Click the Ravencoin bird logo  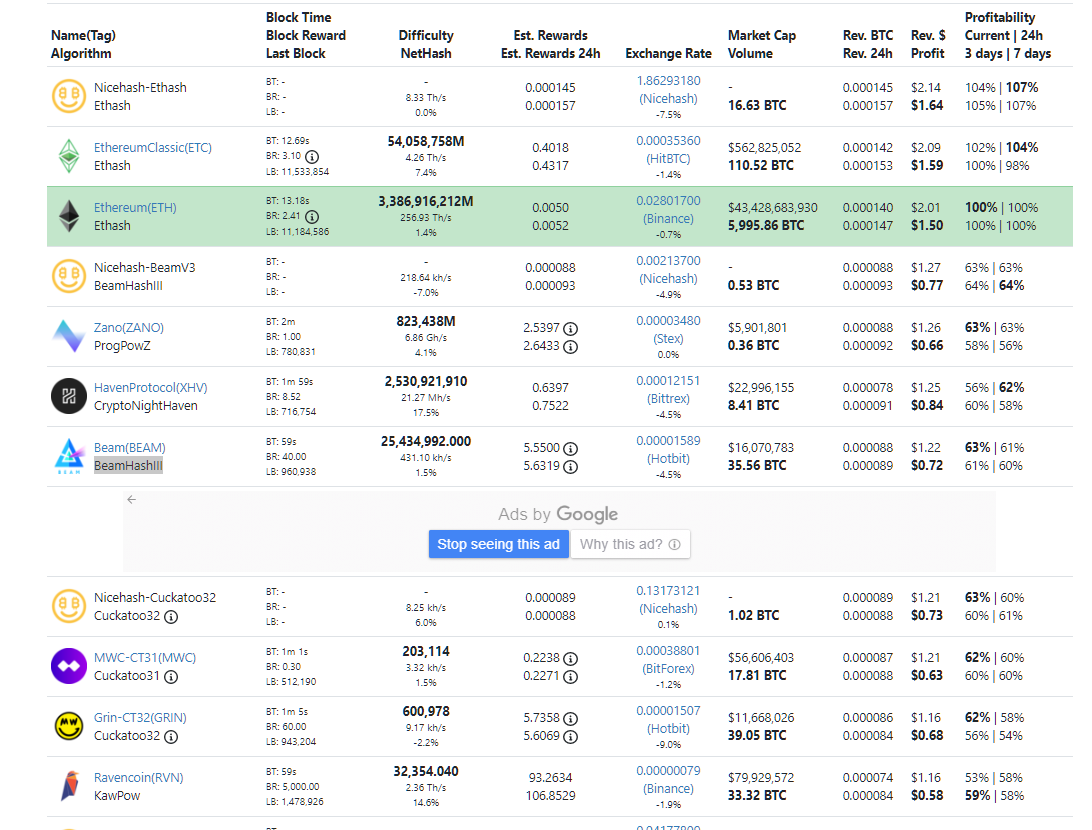(x=69, y=786)
